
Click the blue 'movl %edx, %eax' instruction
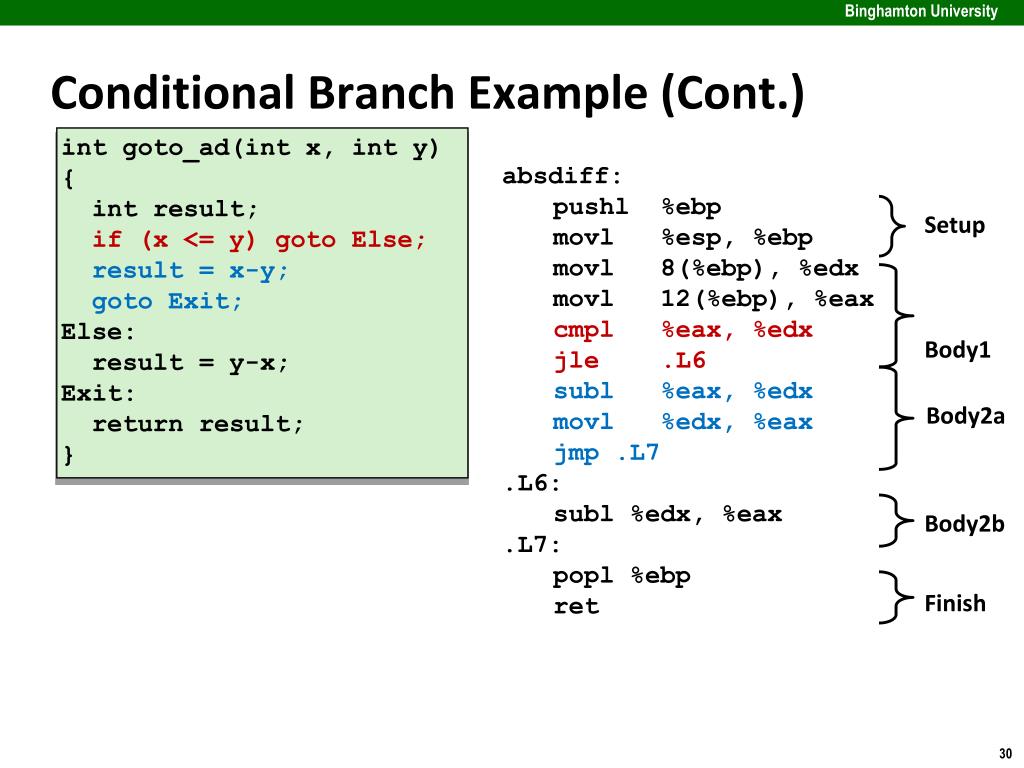[x=682, y=423]
